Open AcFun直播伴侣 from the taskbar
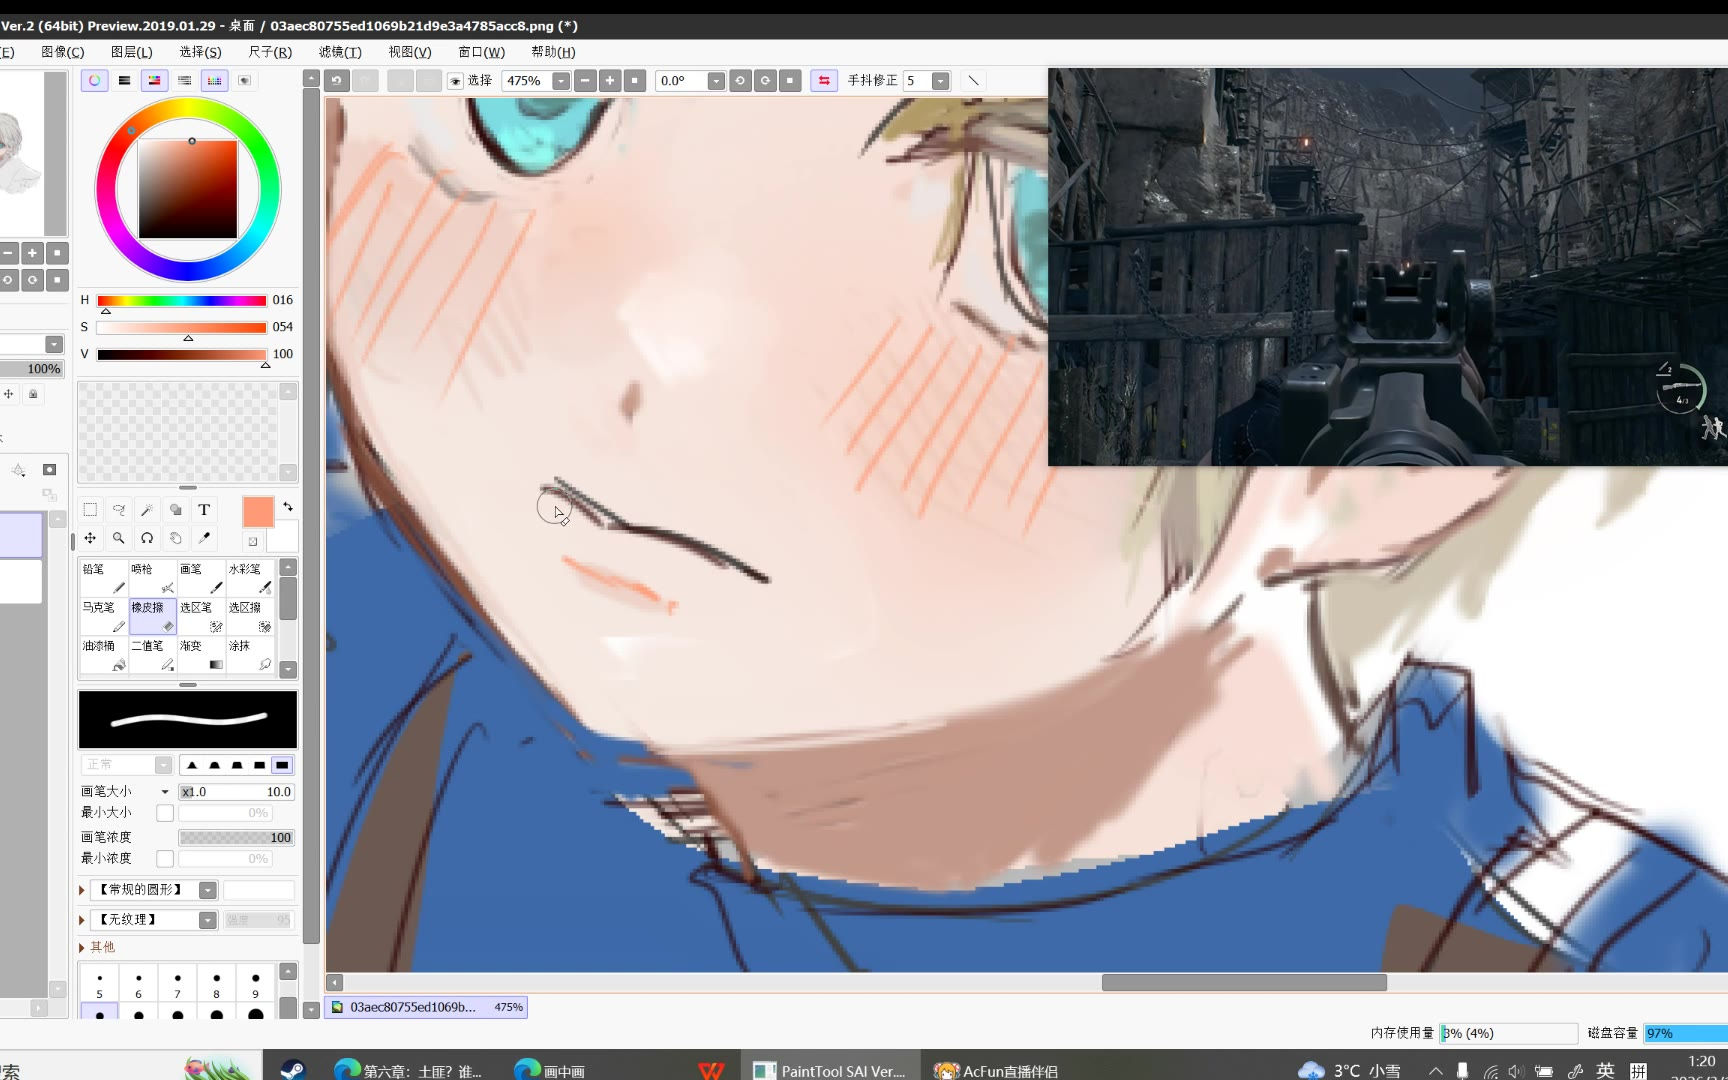 pyautogui.click(x=996, y=1070)
